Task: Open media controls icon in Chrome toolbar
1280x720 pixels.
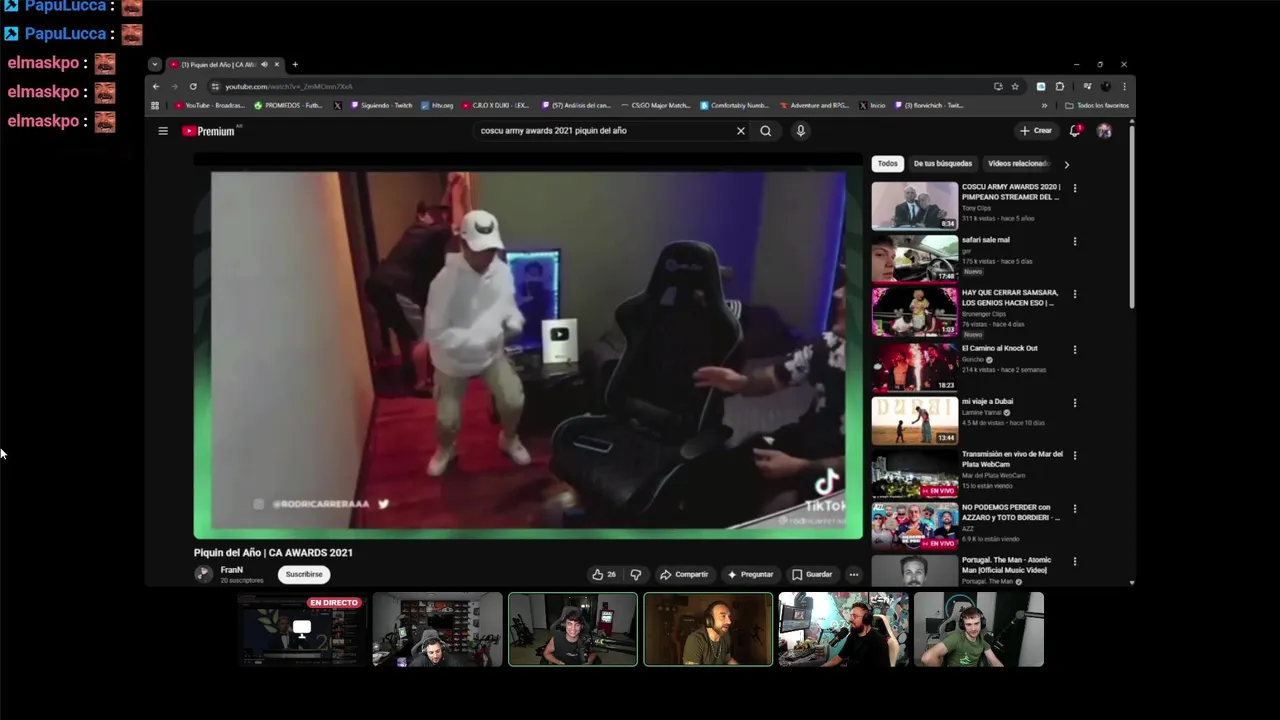Action: pyautogui.click(x=1087, y=87)
